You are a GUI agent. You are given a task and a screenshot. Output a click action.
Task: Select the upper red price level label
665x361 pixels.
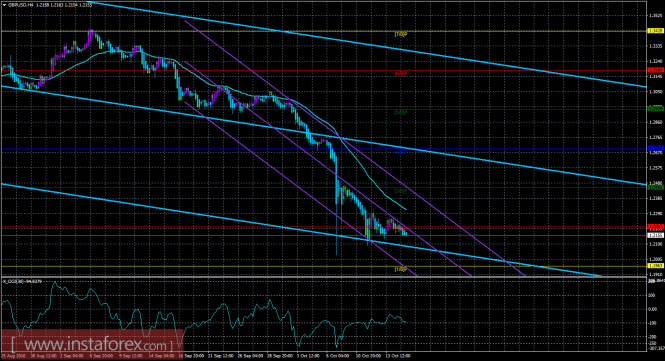656,70
